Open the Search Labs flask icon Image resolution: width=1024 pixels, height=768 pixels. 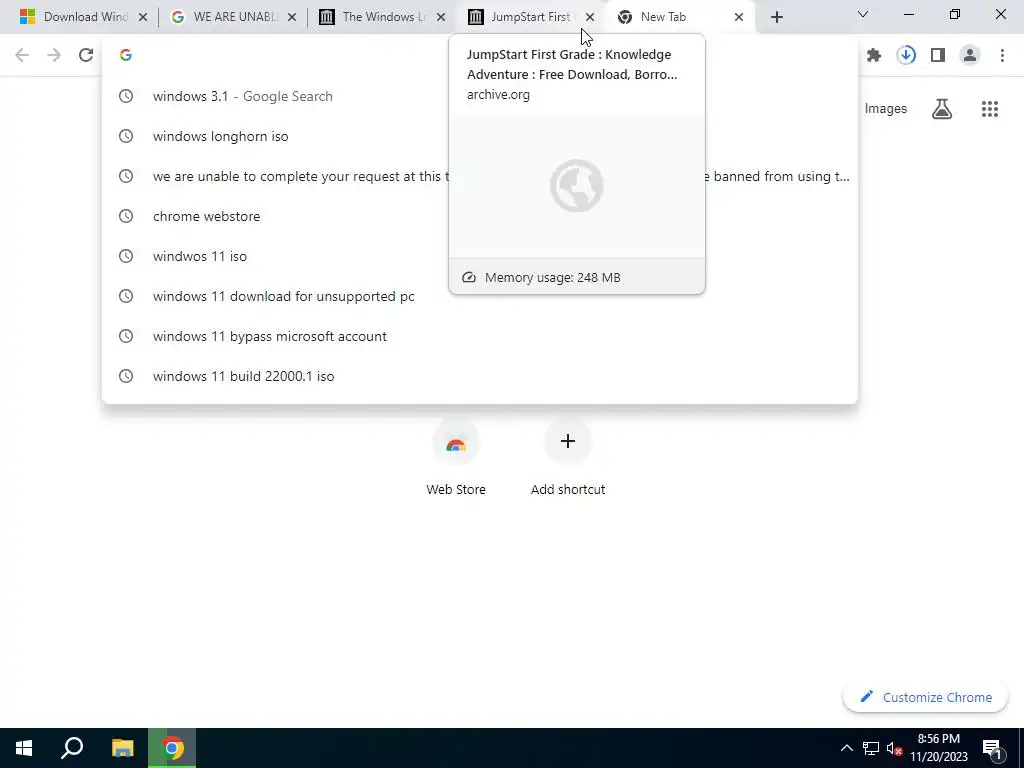942,109
